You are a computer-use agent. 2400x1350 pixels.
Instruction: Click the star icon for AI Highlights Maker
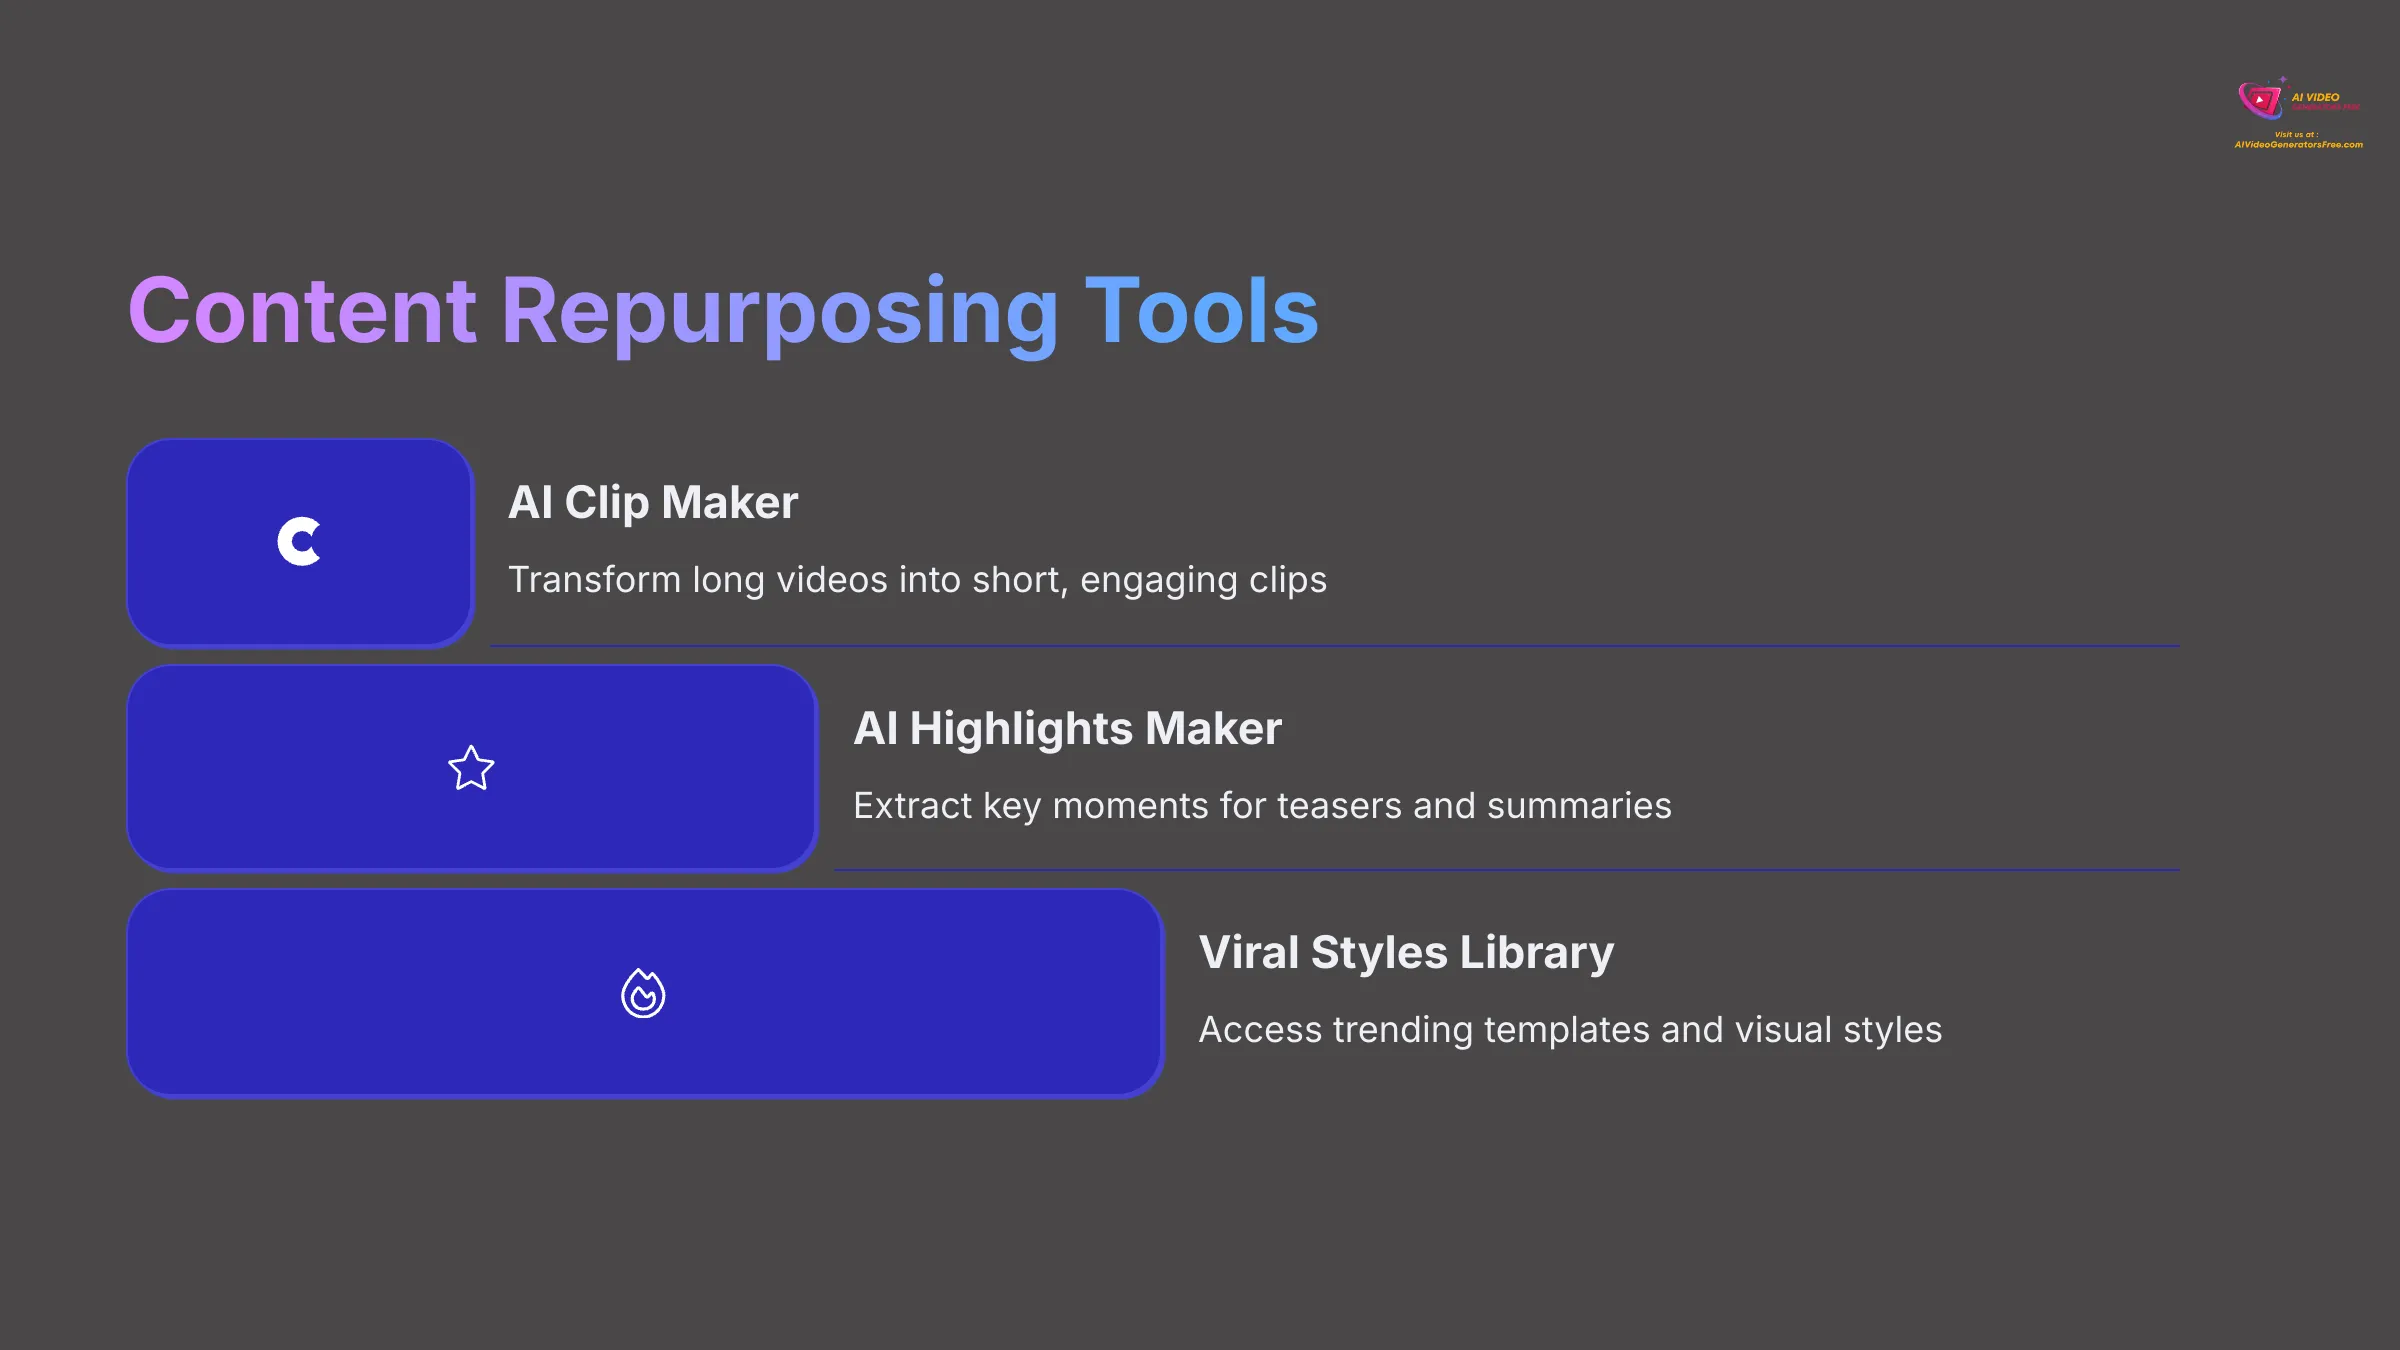point(471,768)
